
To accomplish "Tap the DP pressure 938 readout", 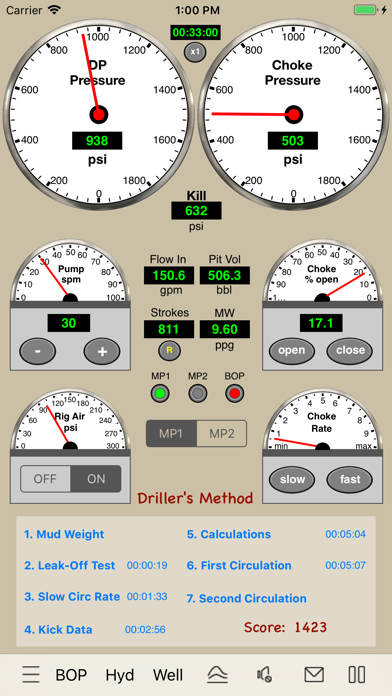I will (x=97, y=141).
